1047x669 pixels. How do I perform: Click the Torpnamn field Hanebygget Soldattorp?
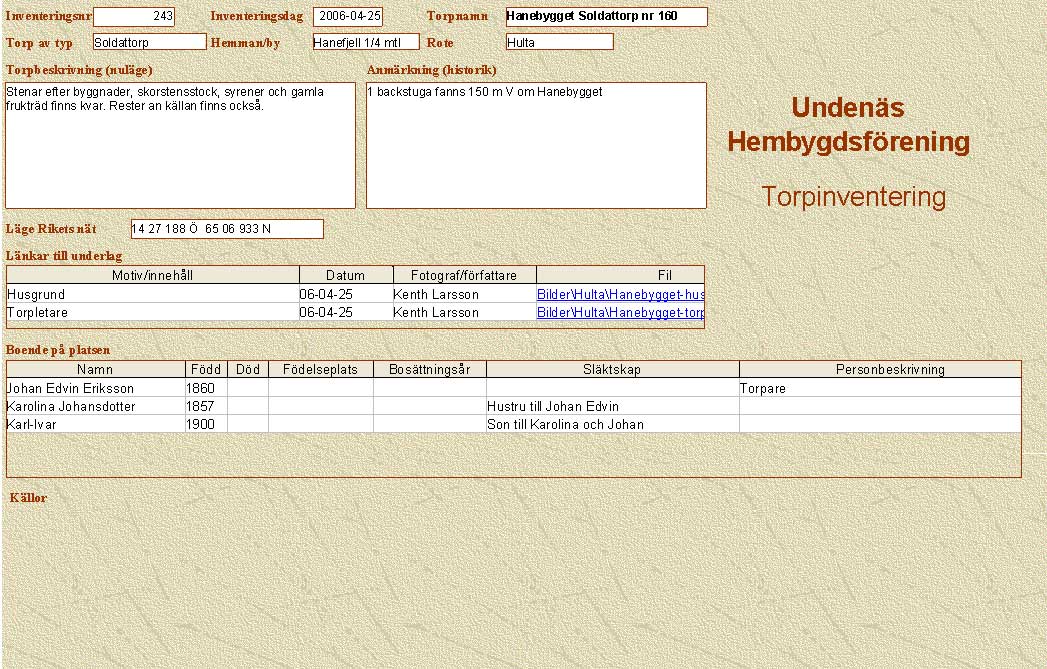[x=606, y=17]
